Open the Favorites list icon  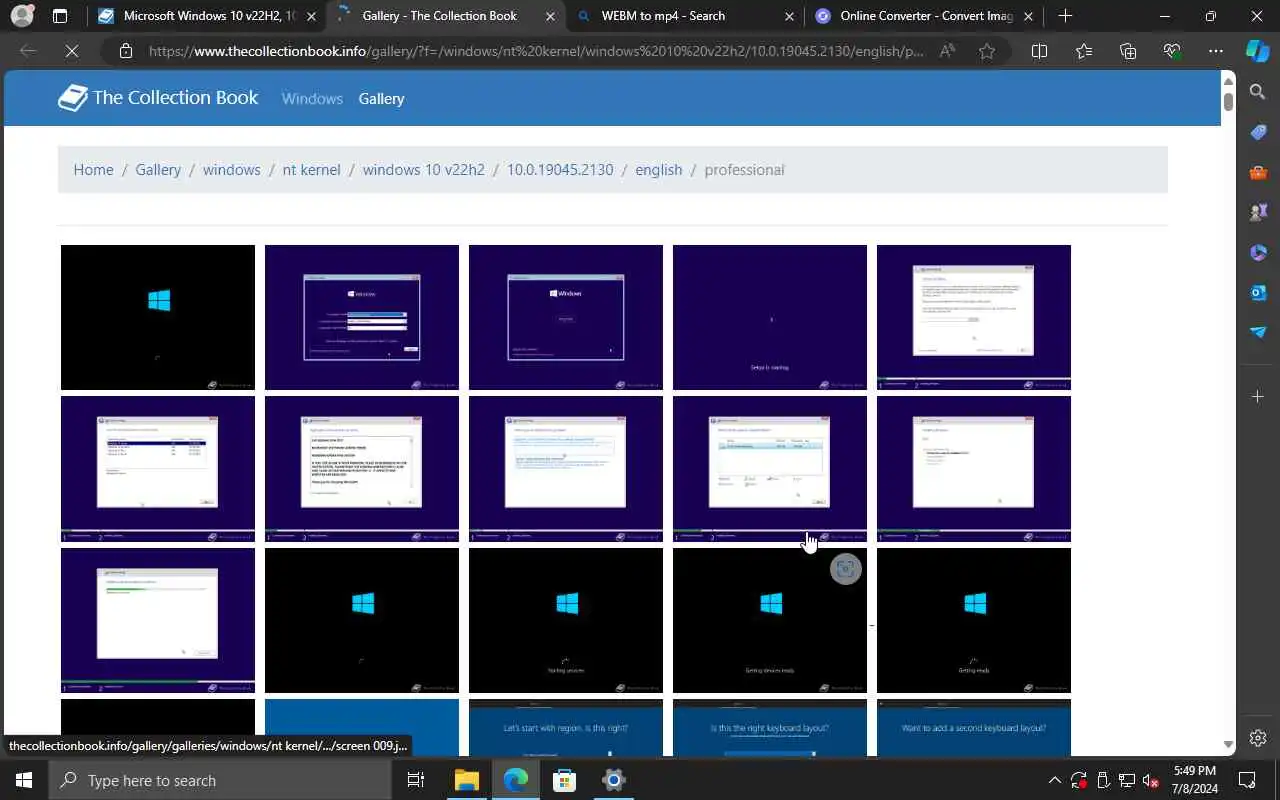pyautogui.click(x=1084, y=51)
